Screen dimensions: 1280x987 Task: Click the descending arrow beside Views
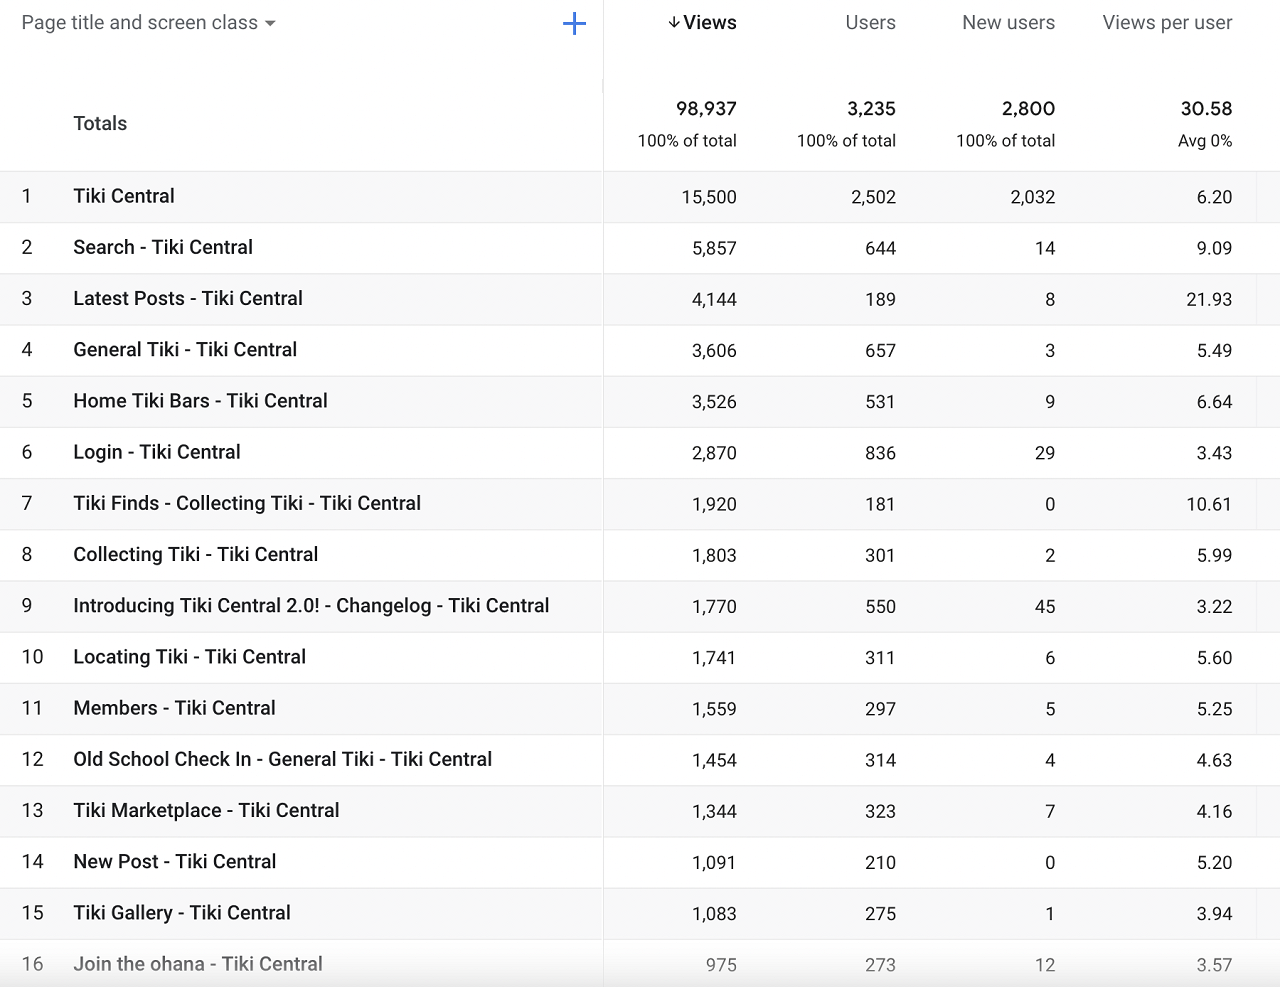674,23
